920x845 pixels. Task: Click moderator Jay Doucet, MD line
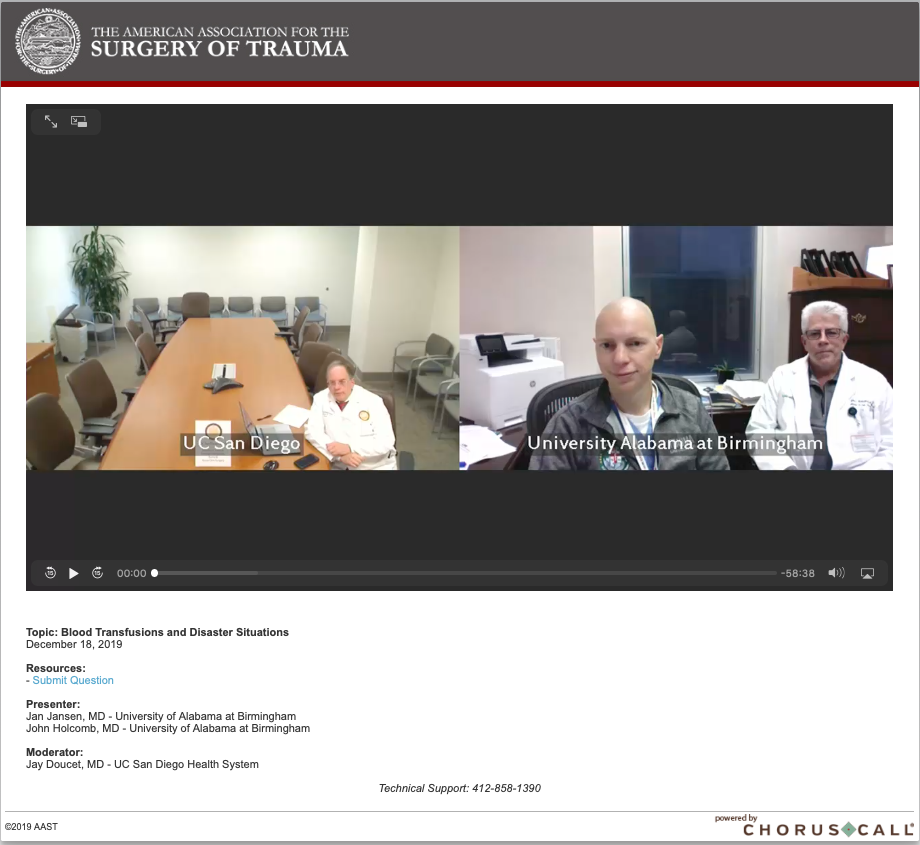pos(142,764)
